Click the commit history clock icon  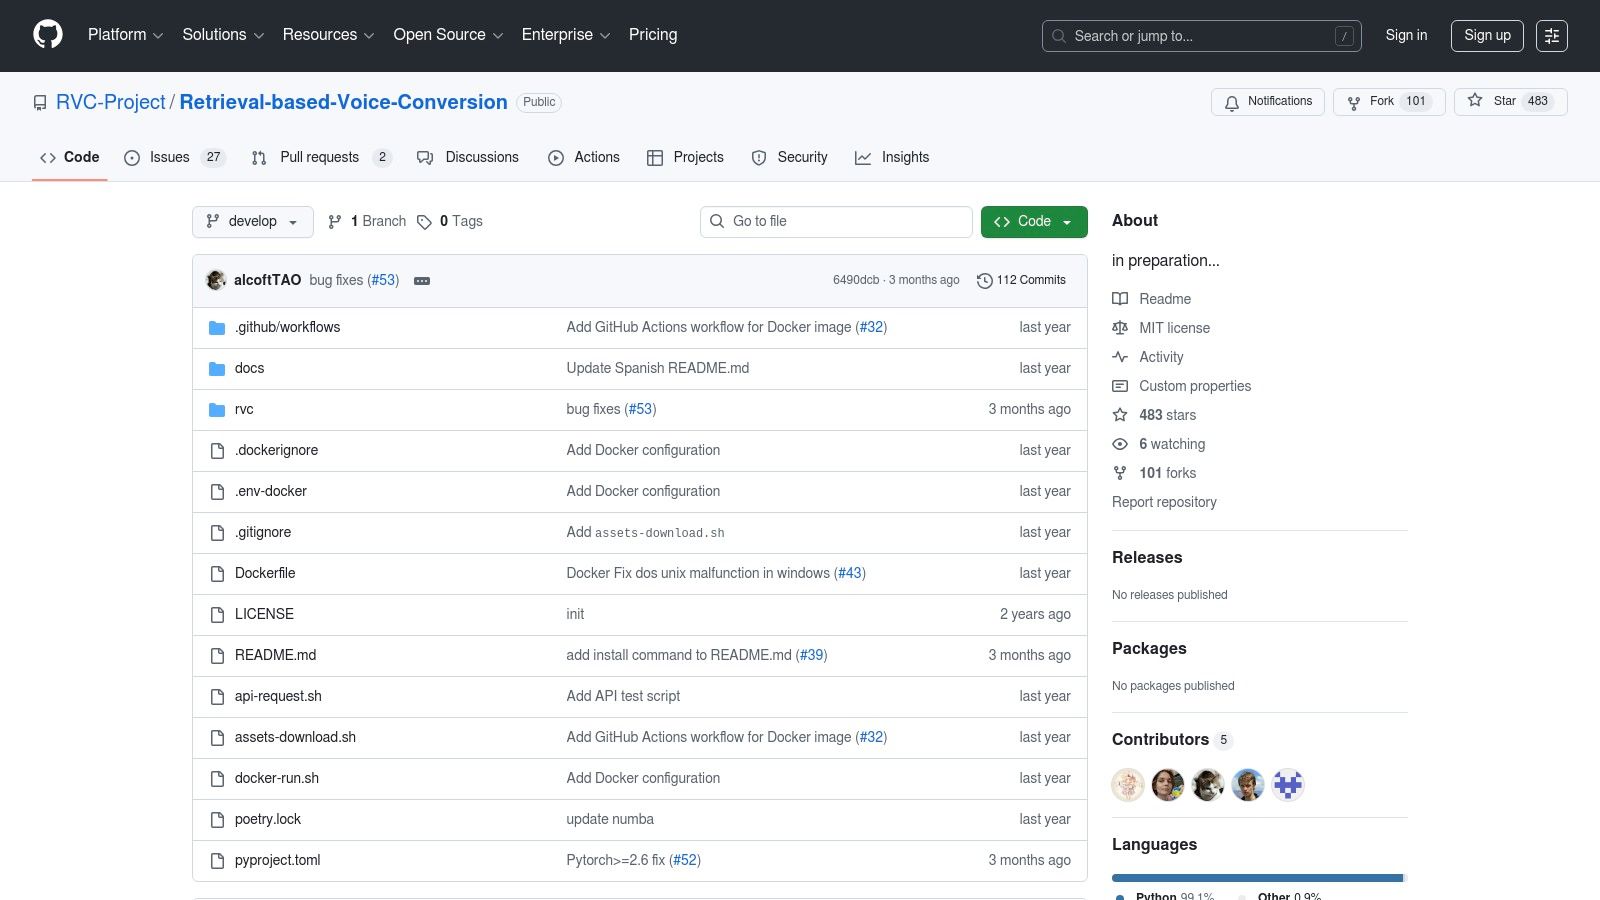click(984, 281)
